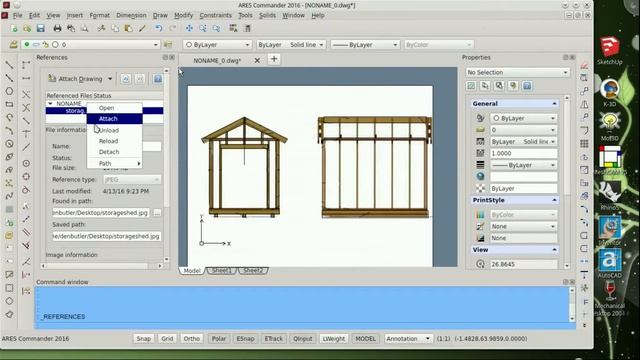
Task: Toggle LWeight display in the status bar
Action: tap(333, 339)
